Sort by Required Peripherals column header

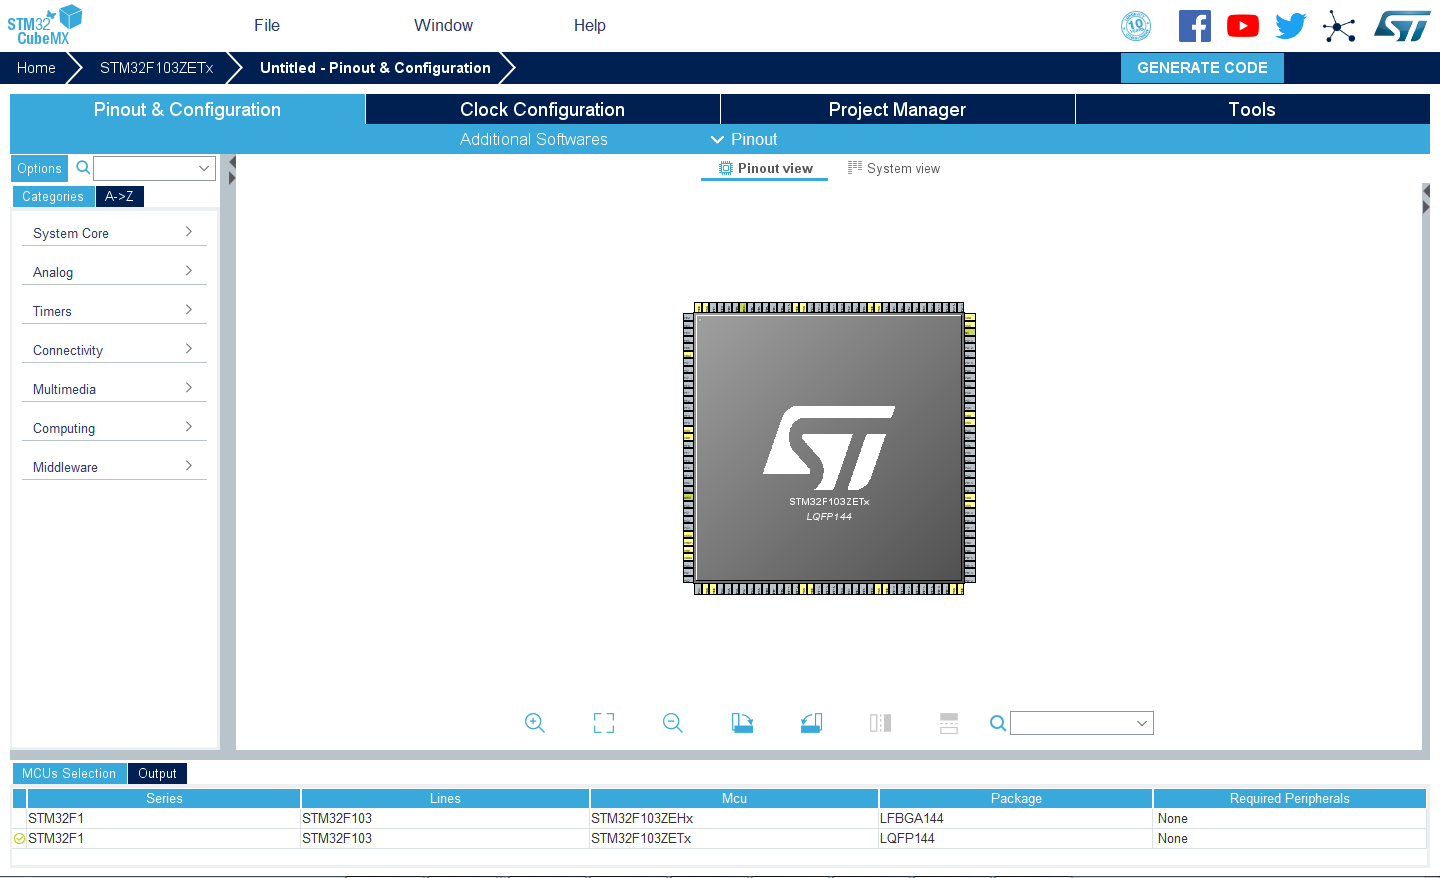click(x=1290, y=798)
